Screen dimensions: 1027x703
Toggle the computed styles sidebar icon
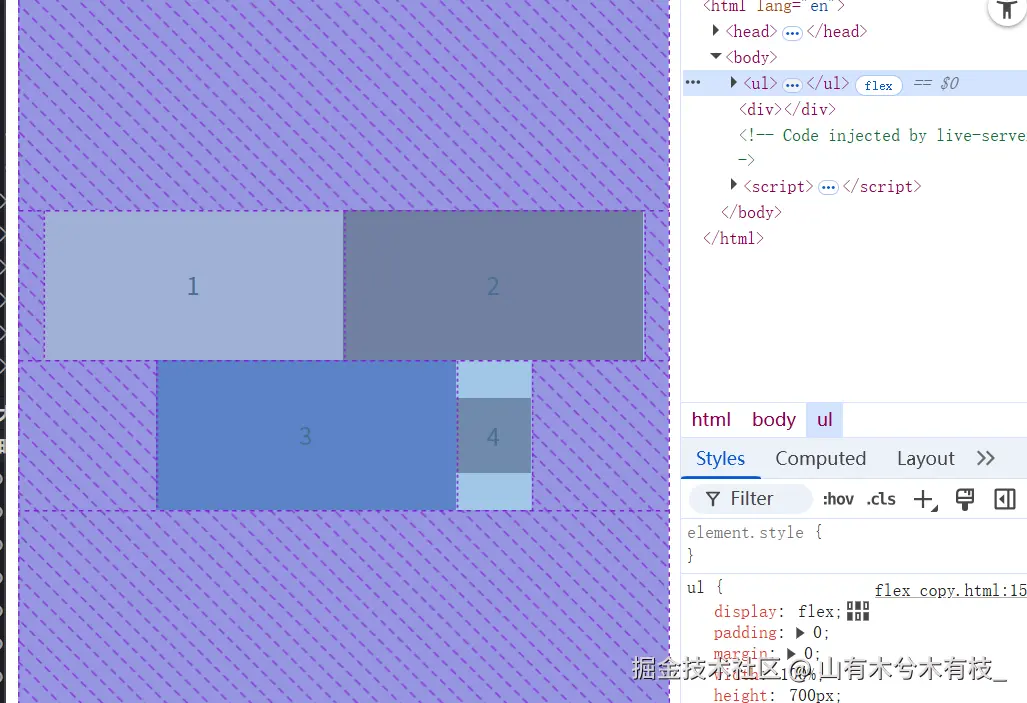coord(1005,499)
